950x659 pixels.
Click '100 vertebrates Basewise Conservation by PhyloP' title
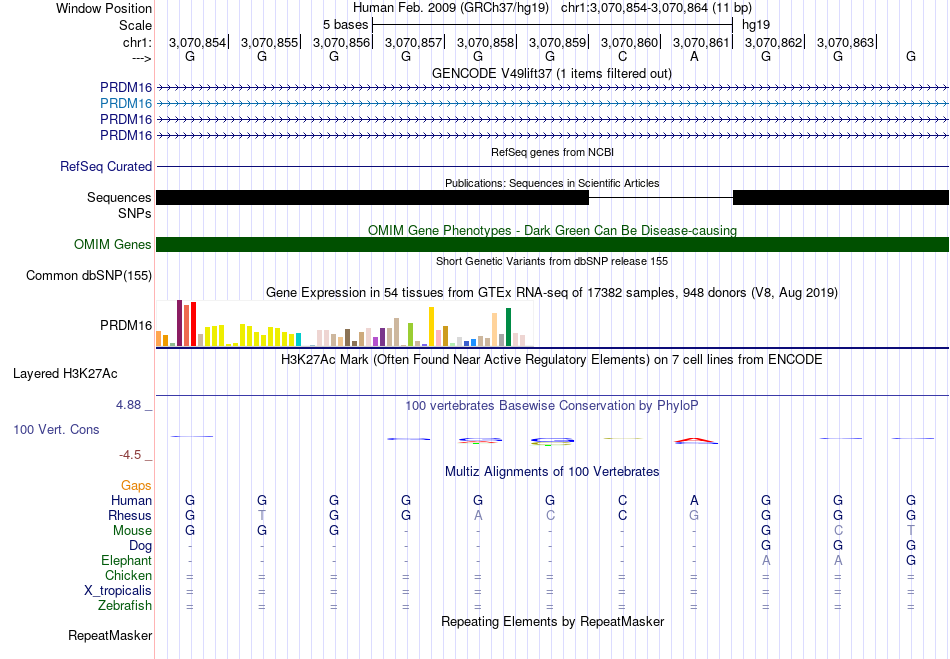click(552, 405)
